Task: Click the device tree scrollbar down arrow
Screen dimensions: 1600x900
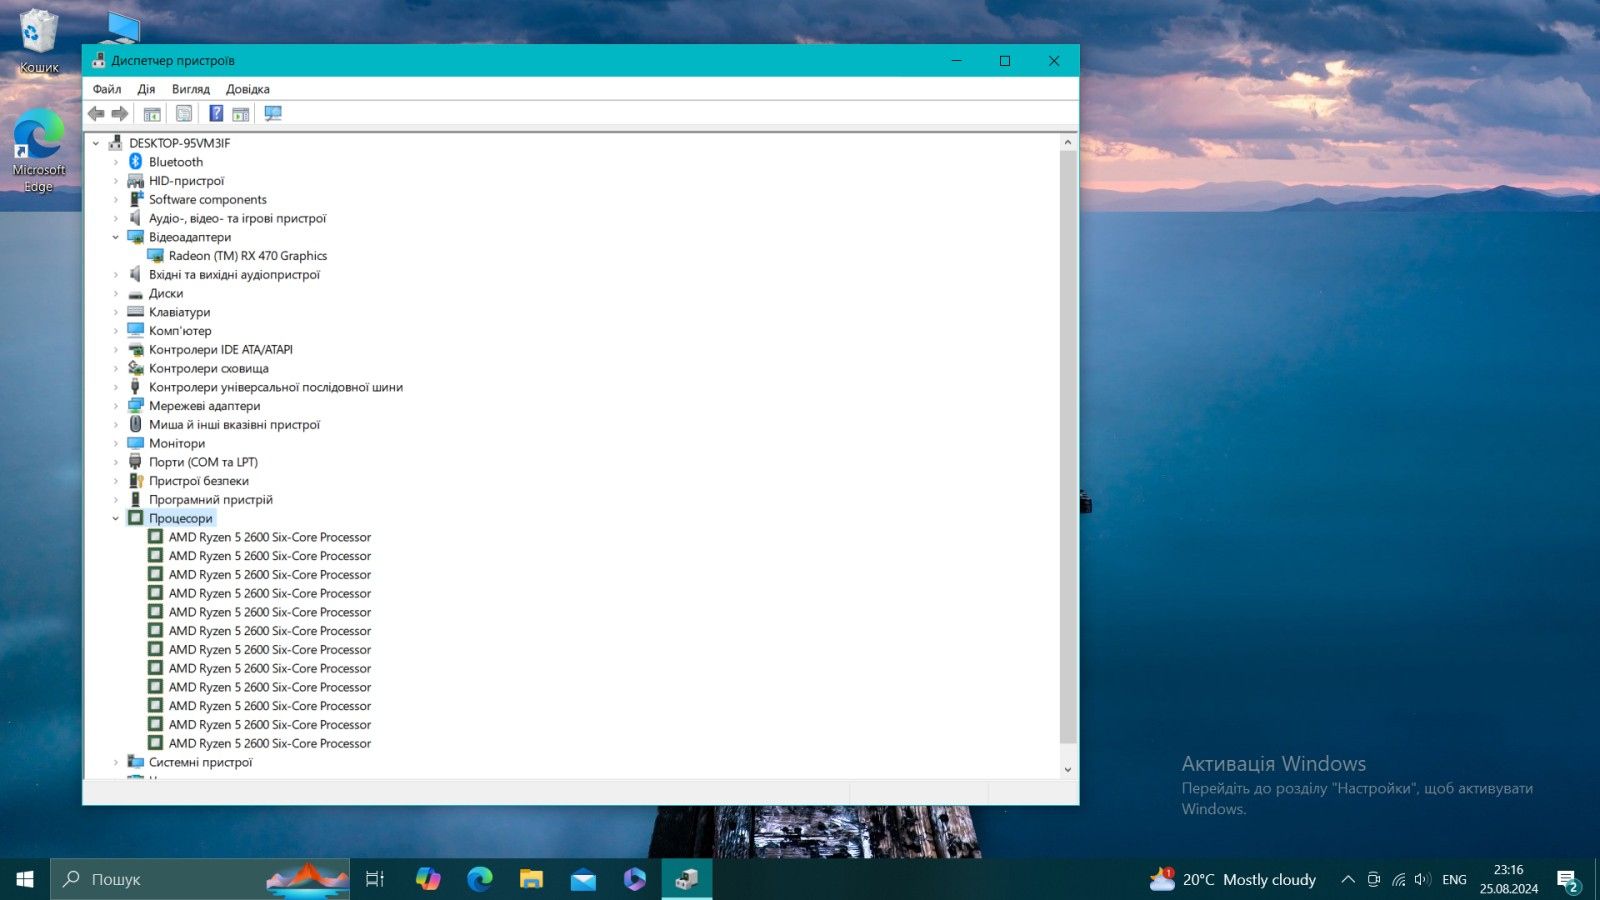Action: tap(1068, 769)
